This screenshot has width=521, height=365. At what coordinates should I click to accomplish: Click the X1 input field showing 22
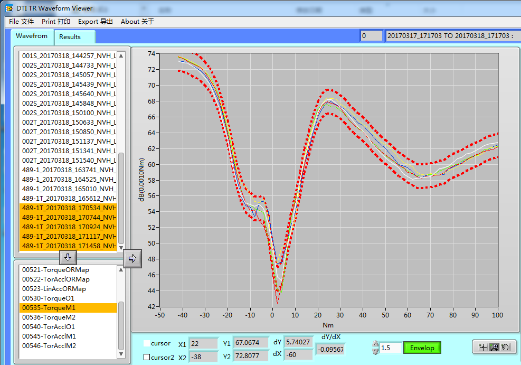203,343
